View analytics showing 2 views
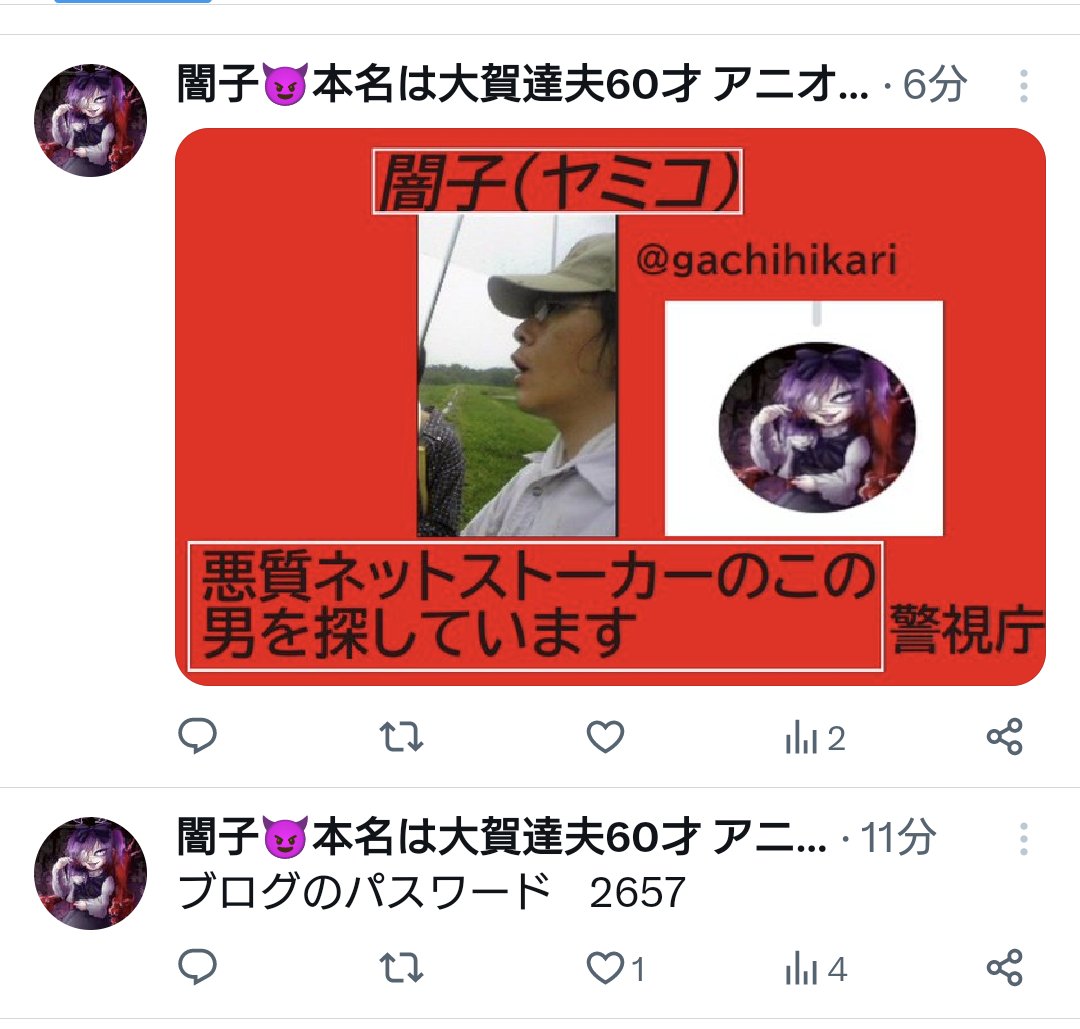1080x1029 pixels. pyautogui.click(x=815, y=738)
